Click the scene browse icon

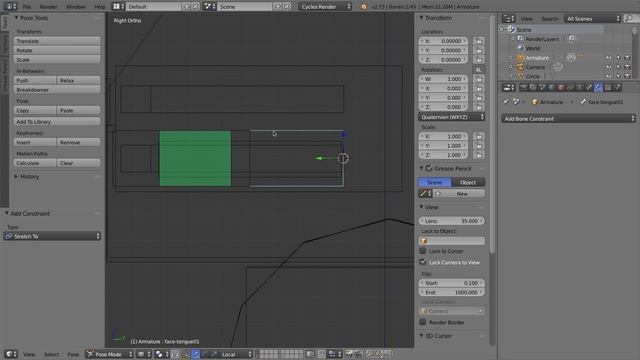[x=209, y=7]
